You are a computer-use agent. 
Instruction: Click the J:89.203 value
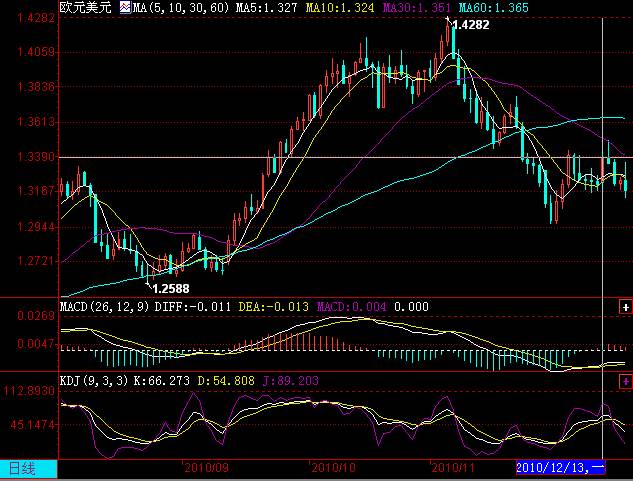[x=290, y=381]
